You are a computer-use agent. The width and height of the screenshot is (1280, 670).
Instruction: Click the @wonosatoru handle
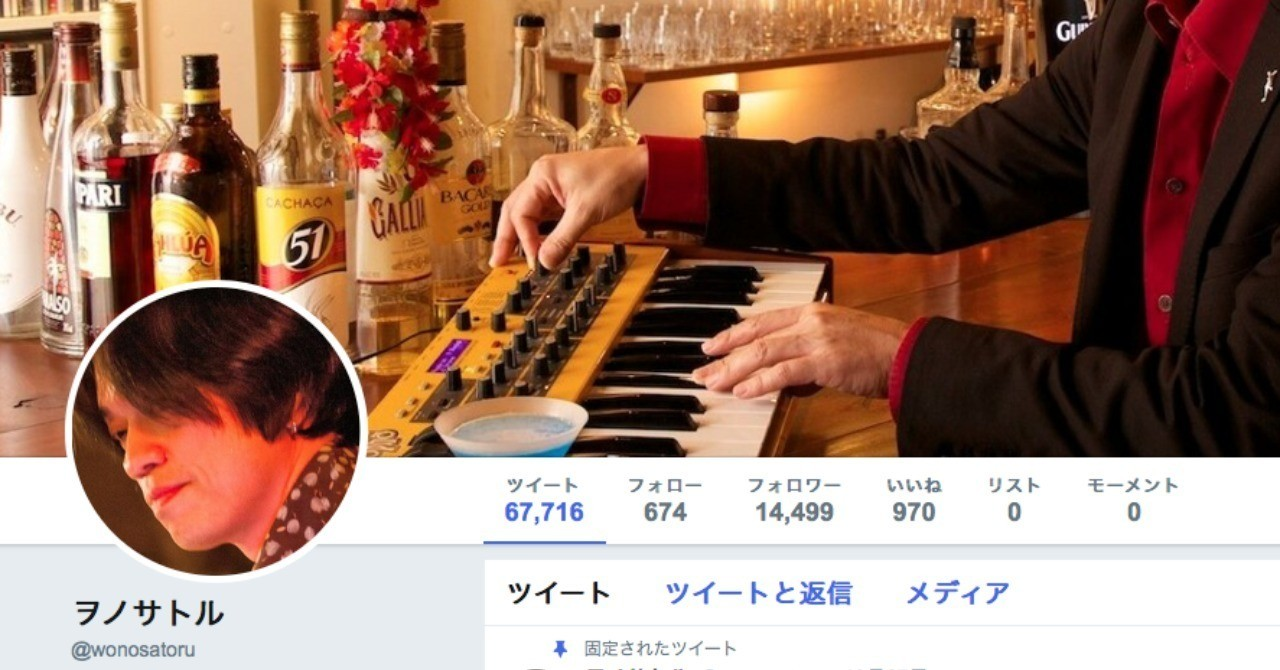(133, 650)
